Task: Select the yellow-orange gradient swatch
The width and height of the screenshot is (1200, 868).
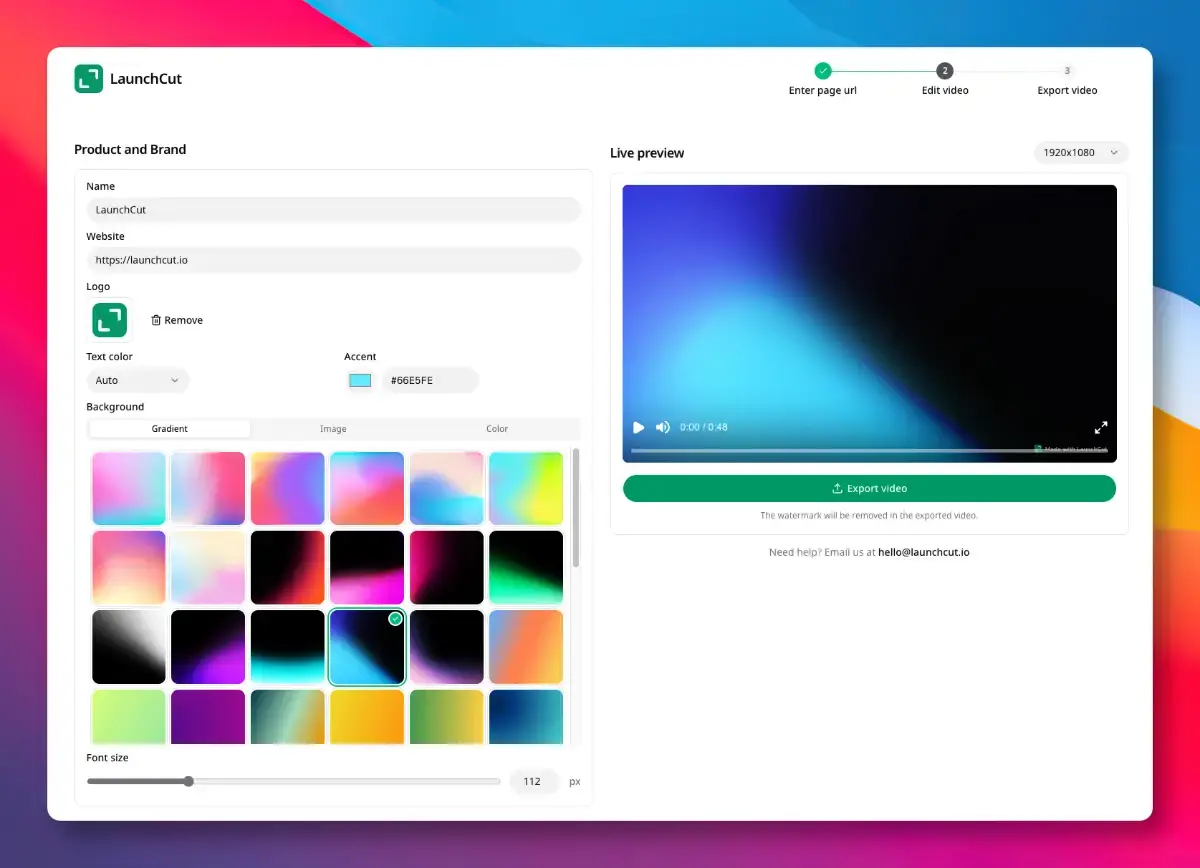Action: [367, 717]
